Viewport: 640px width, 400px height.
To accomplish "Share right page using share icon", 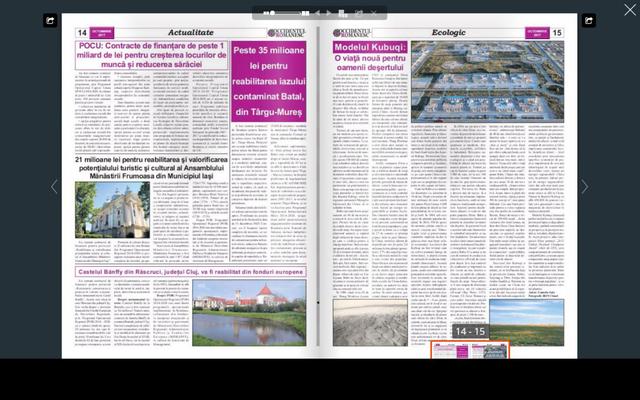I will (589, 20).
